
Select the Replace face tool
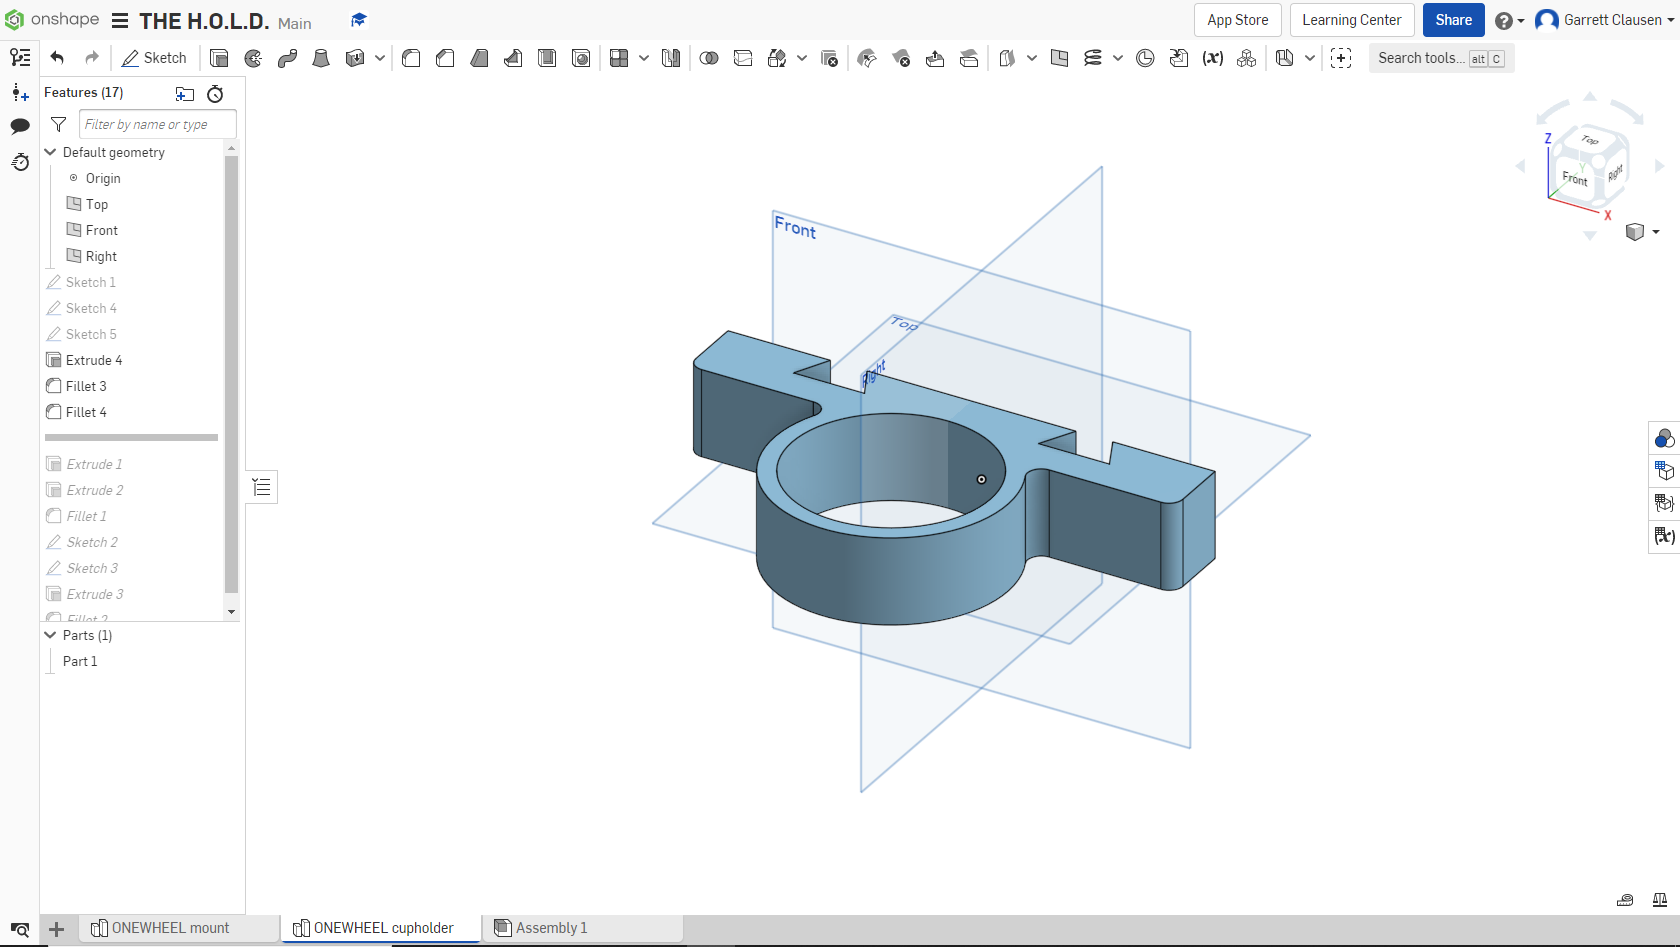tap(969, 58)
